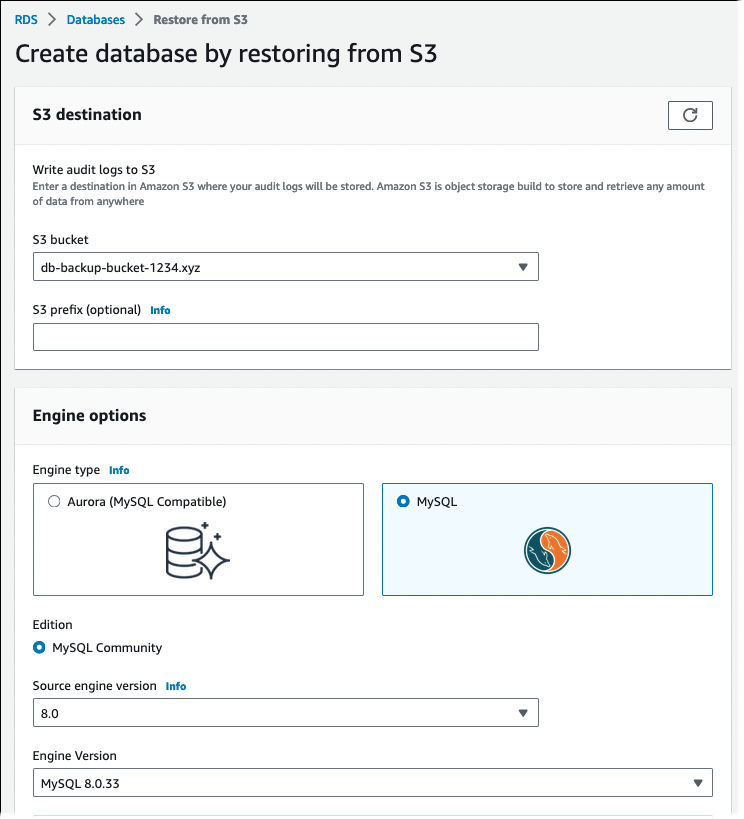Select the MySQL Community edition radio
Image resolution: width=744 pixels, height=819 pixels.
pyautogui.click(x=39, y=648)
